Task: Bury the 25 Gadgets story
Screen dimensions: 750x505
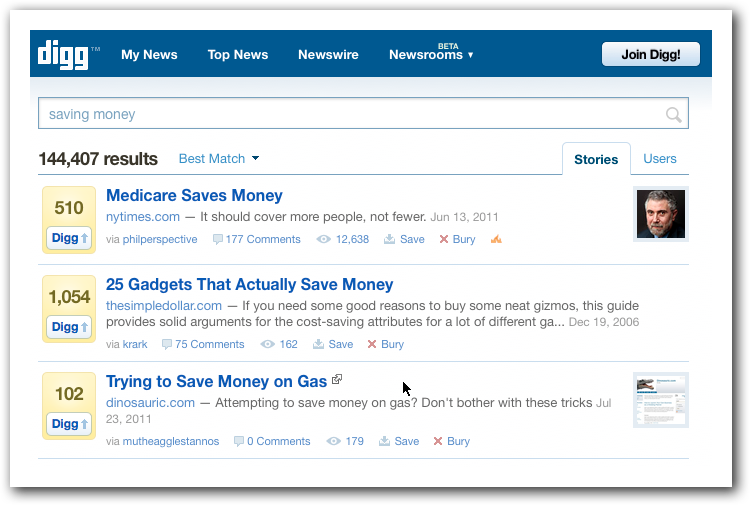Action: coord(386,344)
